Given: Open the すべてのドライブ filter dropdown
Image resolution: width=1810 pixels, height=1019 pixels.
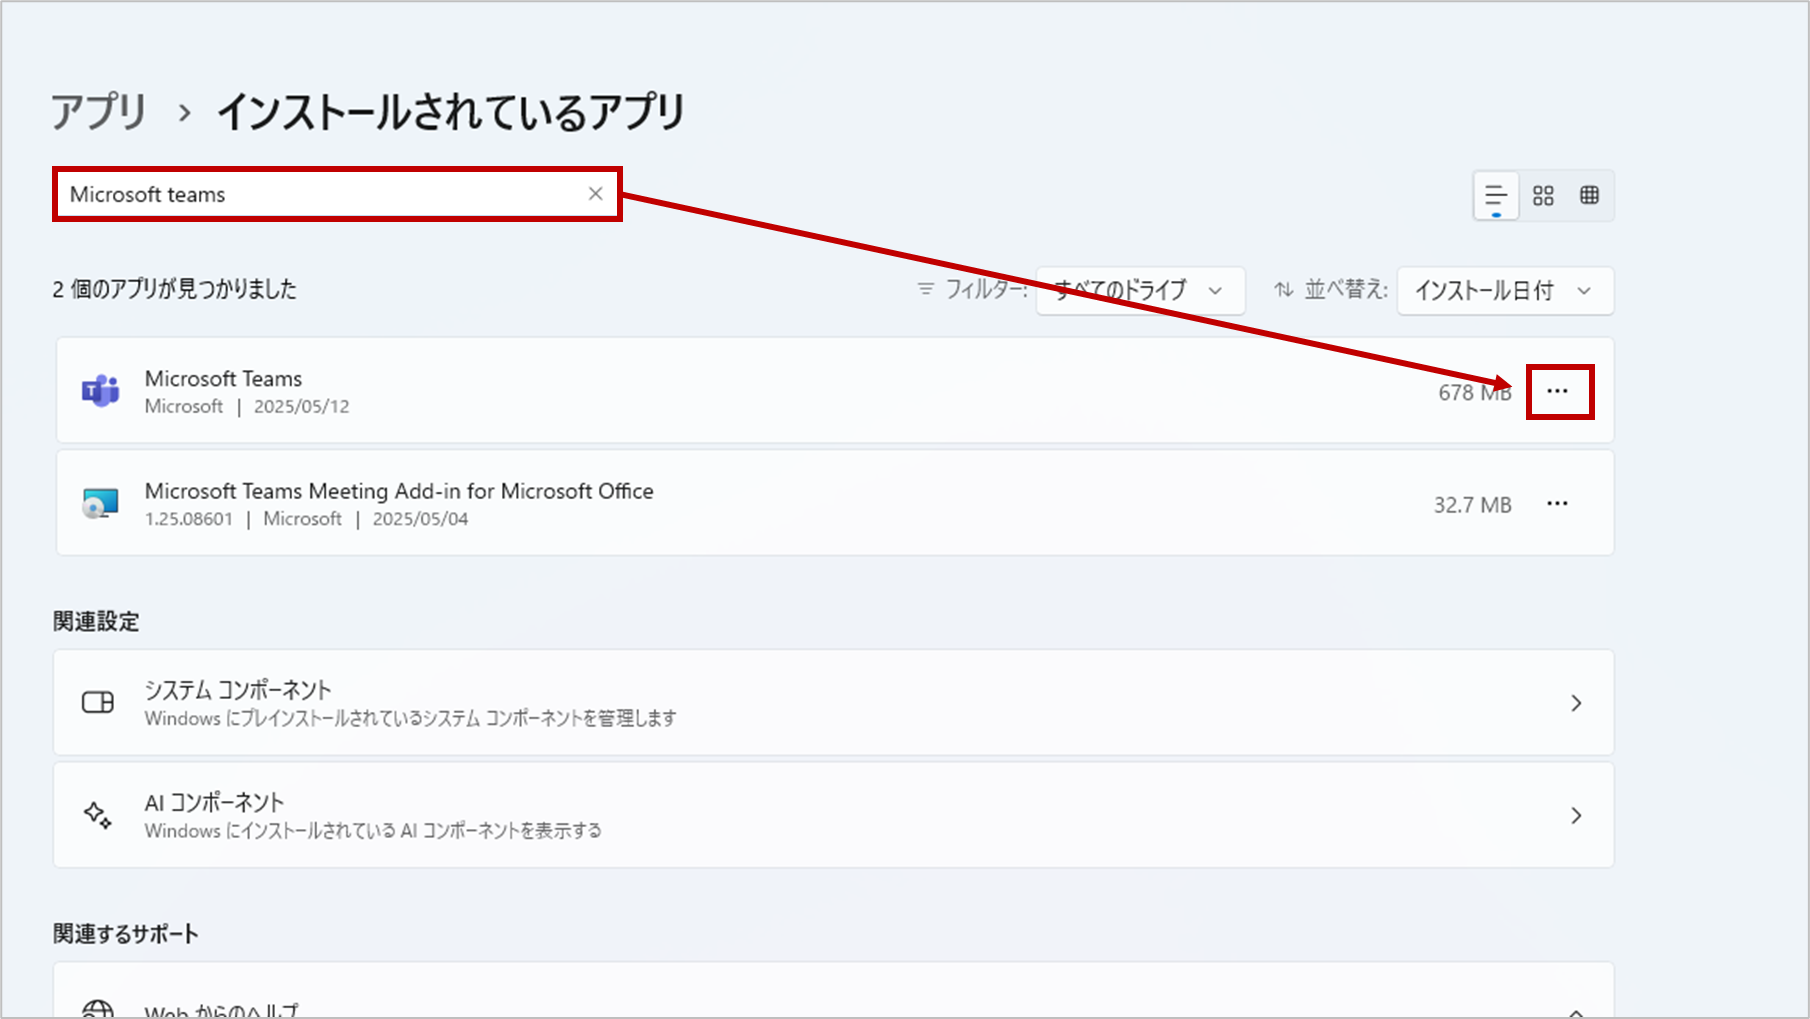Looking at the screenshot, I should [x=1140, y=290].
